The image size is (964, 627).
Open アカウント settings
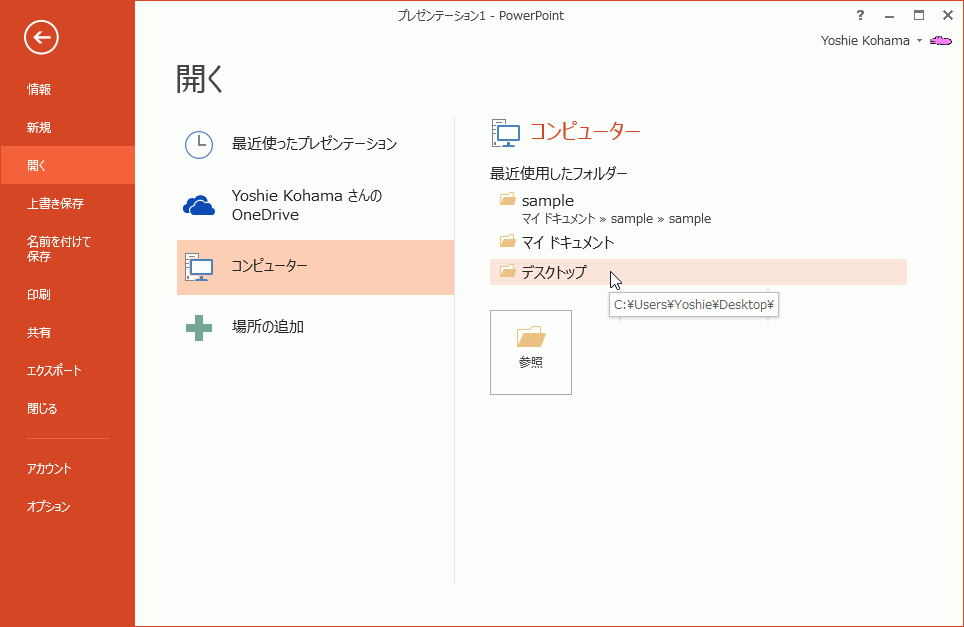point(68,468)
